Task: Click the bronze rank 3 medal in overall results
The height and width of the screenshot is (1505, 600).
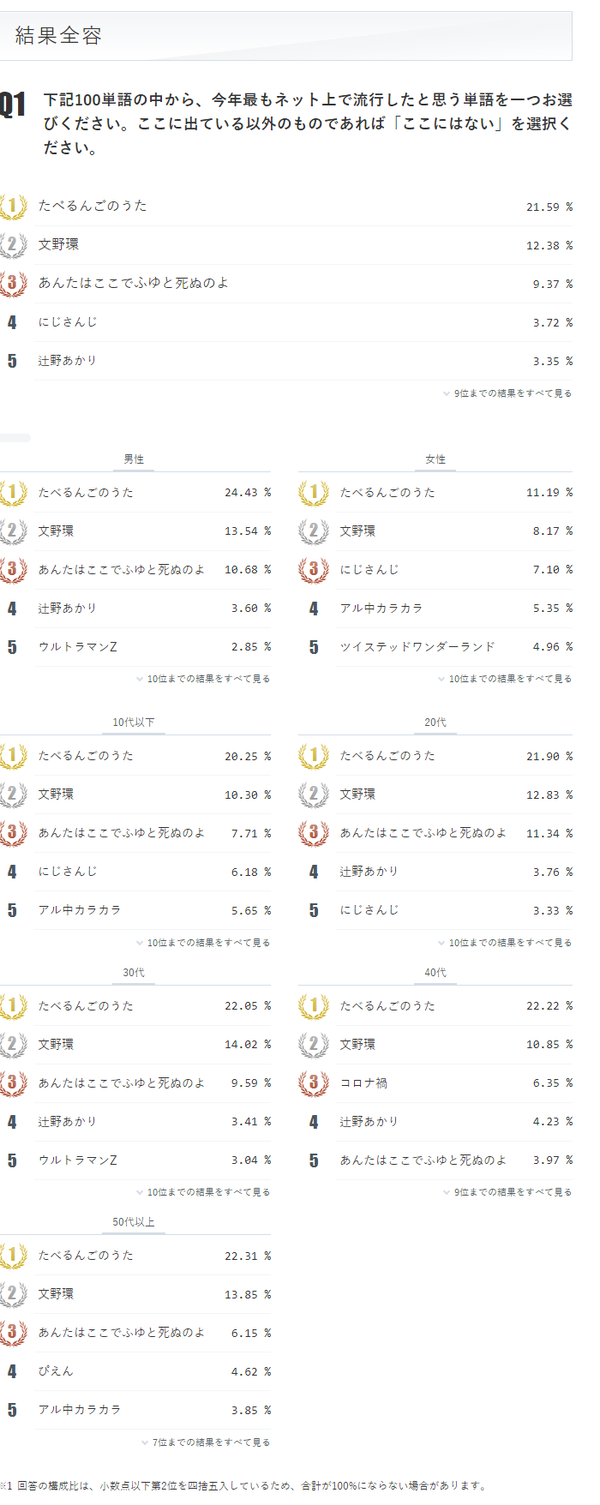Action: click(x=12, y=284)
